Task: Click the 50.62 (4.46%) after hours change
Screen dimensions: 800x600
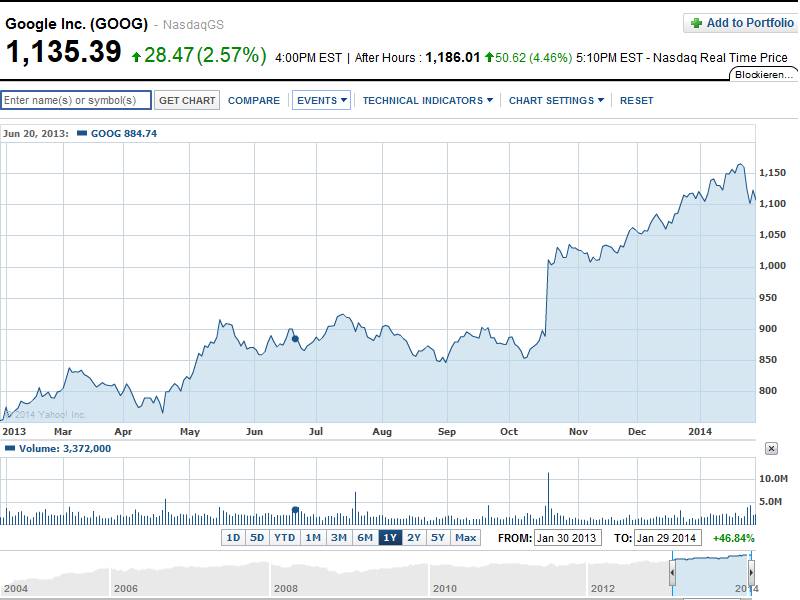Action: (x=533, y=58)
